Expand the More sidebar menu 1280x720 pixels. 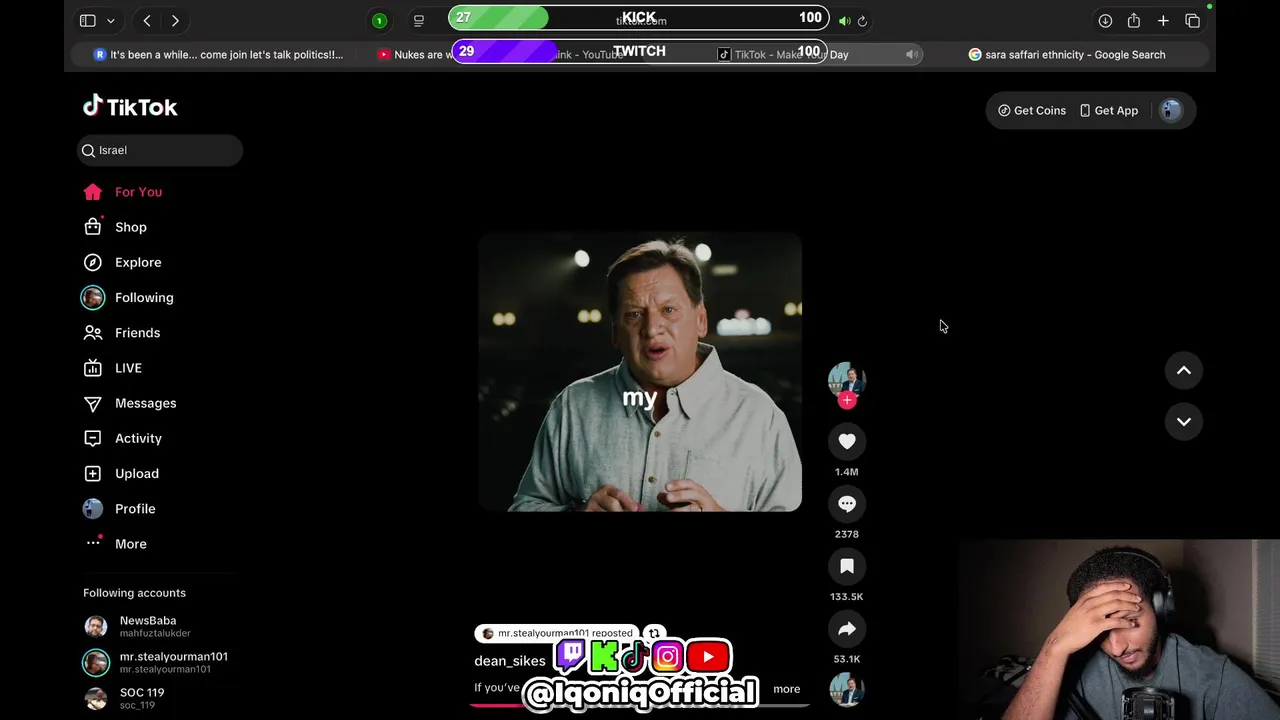coord(130,544)
